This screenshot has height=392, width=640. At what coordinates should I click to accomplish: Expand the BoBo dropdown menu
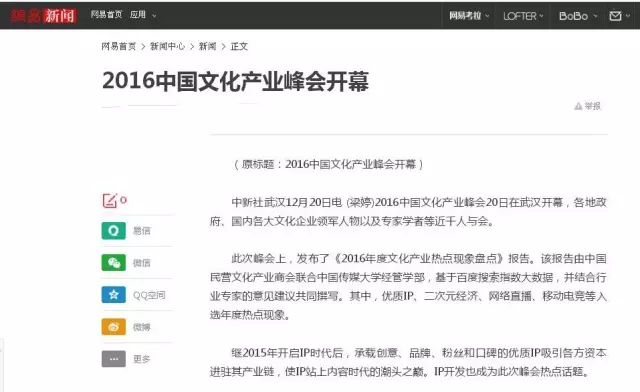pos(578,16)
